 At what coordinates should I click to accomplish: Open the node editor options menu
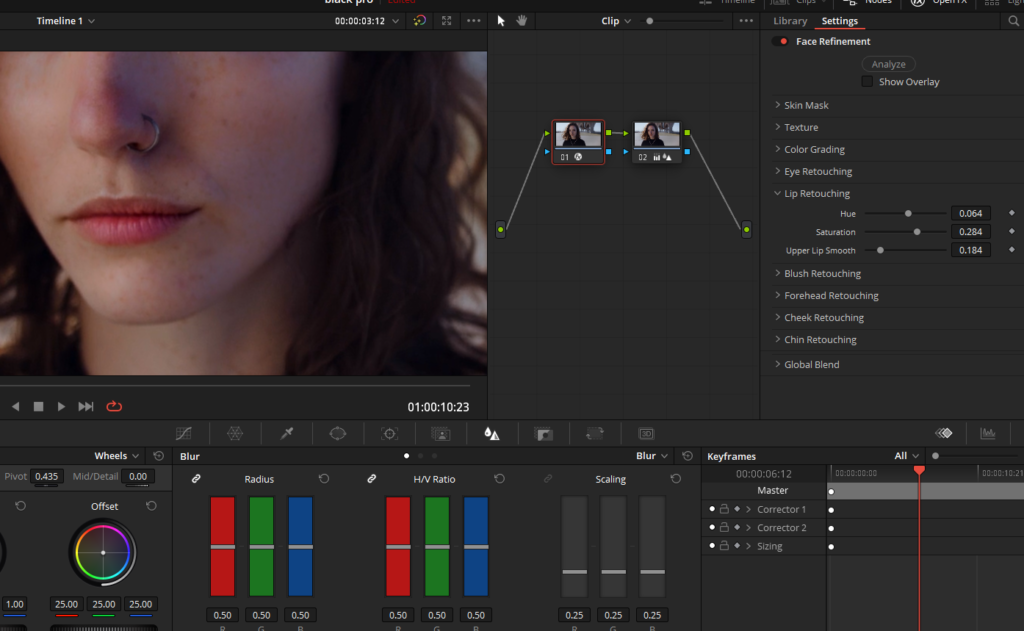click(x=746, y=21)
